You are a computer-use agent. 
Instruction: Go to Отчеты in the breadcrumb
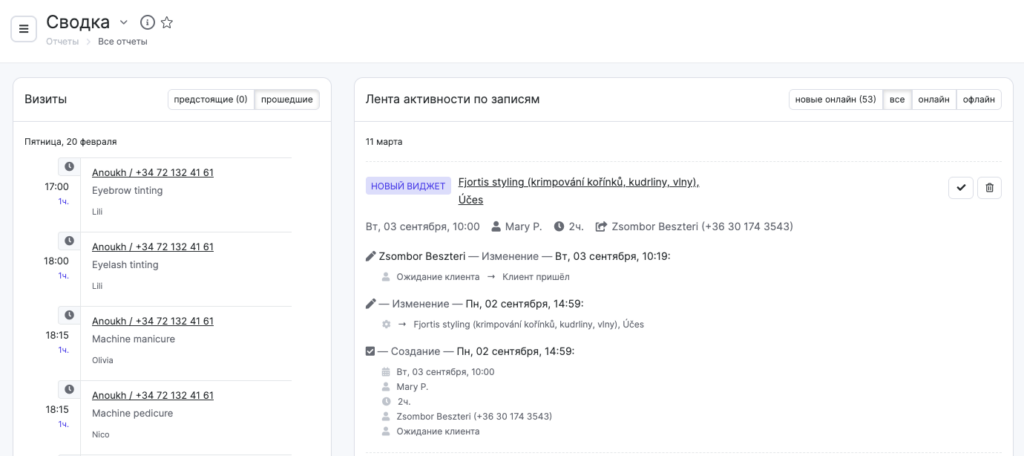point(62,41)
